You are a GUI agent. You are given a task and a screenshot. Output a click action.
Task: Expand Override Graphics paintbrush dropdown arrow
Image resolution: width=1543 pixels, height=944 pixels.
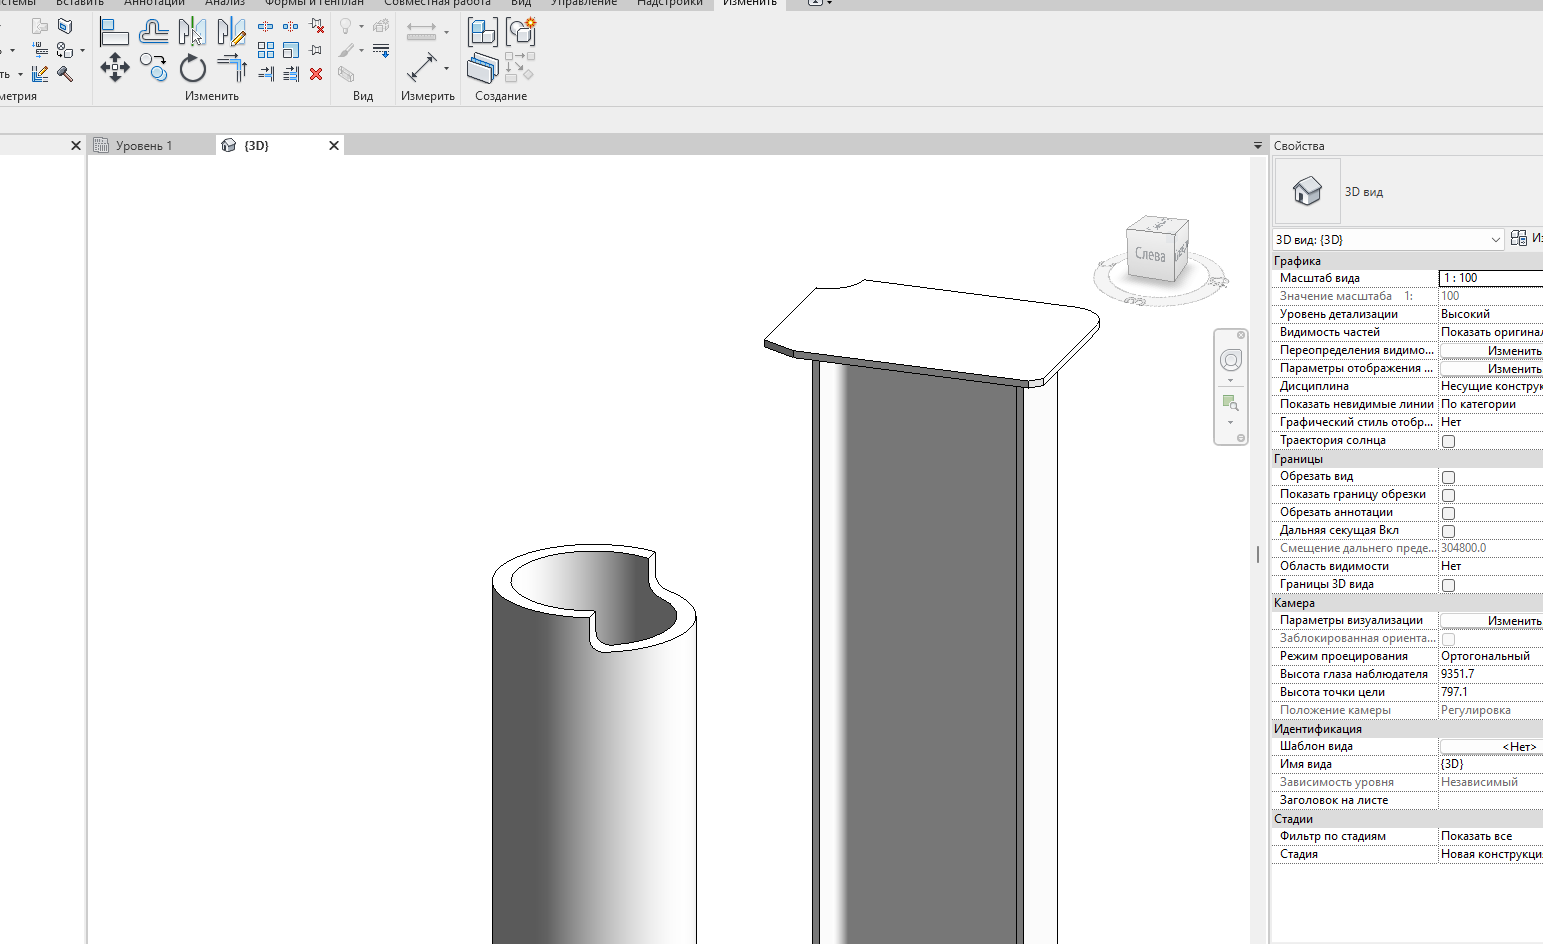362,50
